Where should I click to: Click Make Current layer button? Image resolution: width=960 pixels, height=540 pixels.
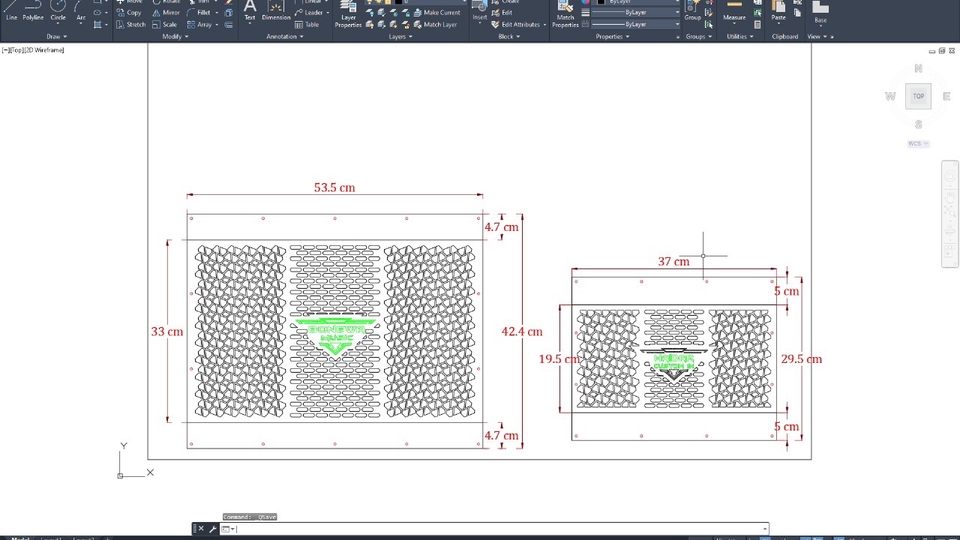tap(437, 12)
